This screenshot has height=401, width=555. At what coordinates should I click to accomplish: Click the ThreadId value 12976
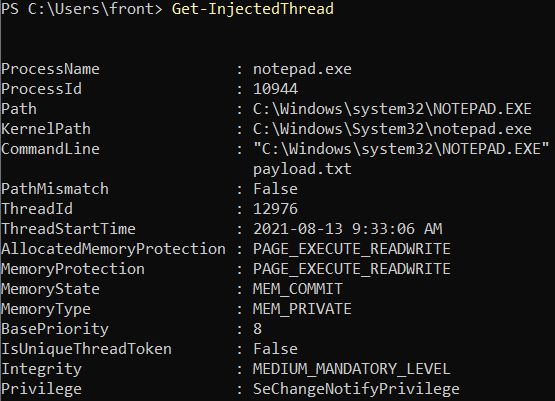(275, 209)
